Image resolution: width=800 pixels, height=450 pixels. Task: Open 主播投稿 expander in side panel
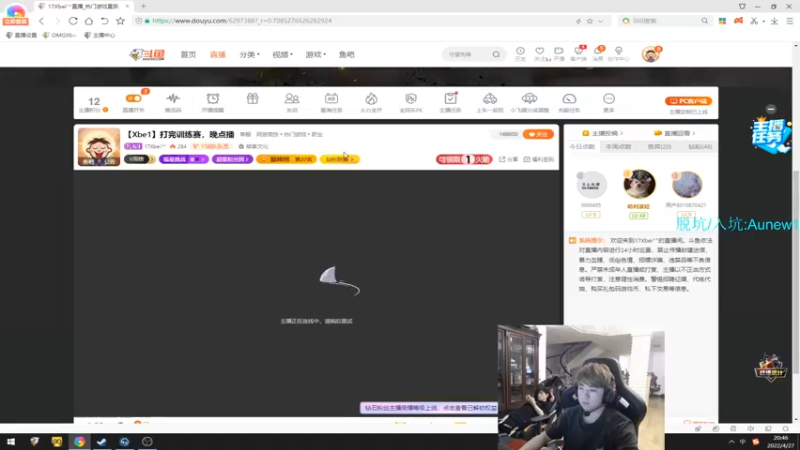pos(603,133)
